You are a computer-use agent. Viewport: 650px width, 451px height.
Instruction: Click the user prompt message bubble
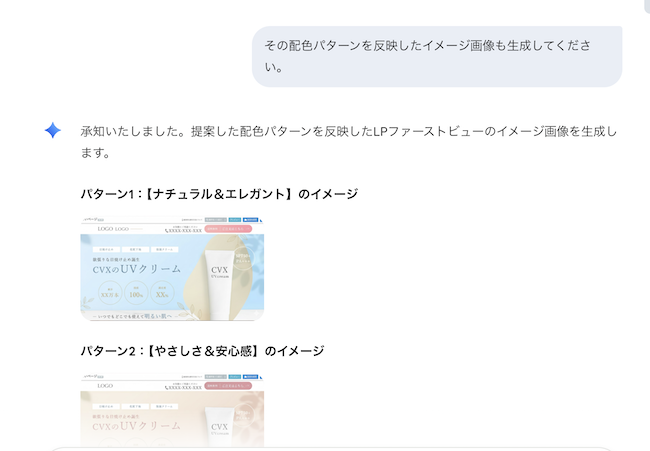click(437, 56)
